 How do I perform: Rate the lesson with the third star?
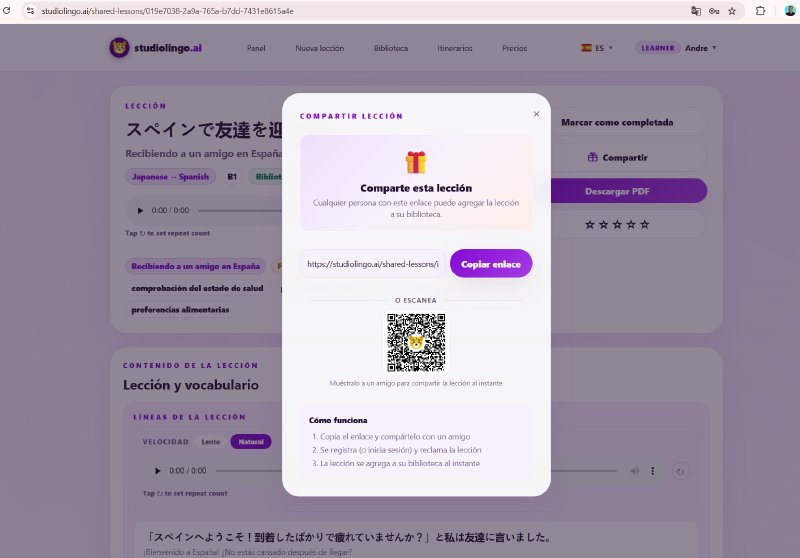click(x=617, y=224)
